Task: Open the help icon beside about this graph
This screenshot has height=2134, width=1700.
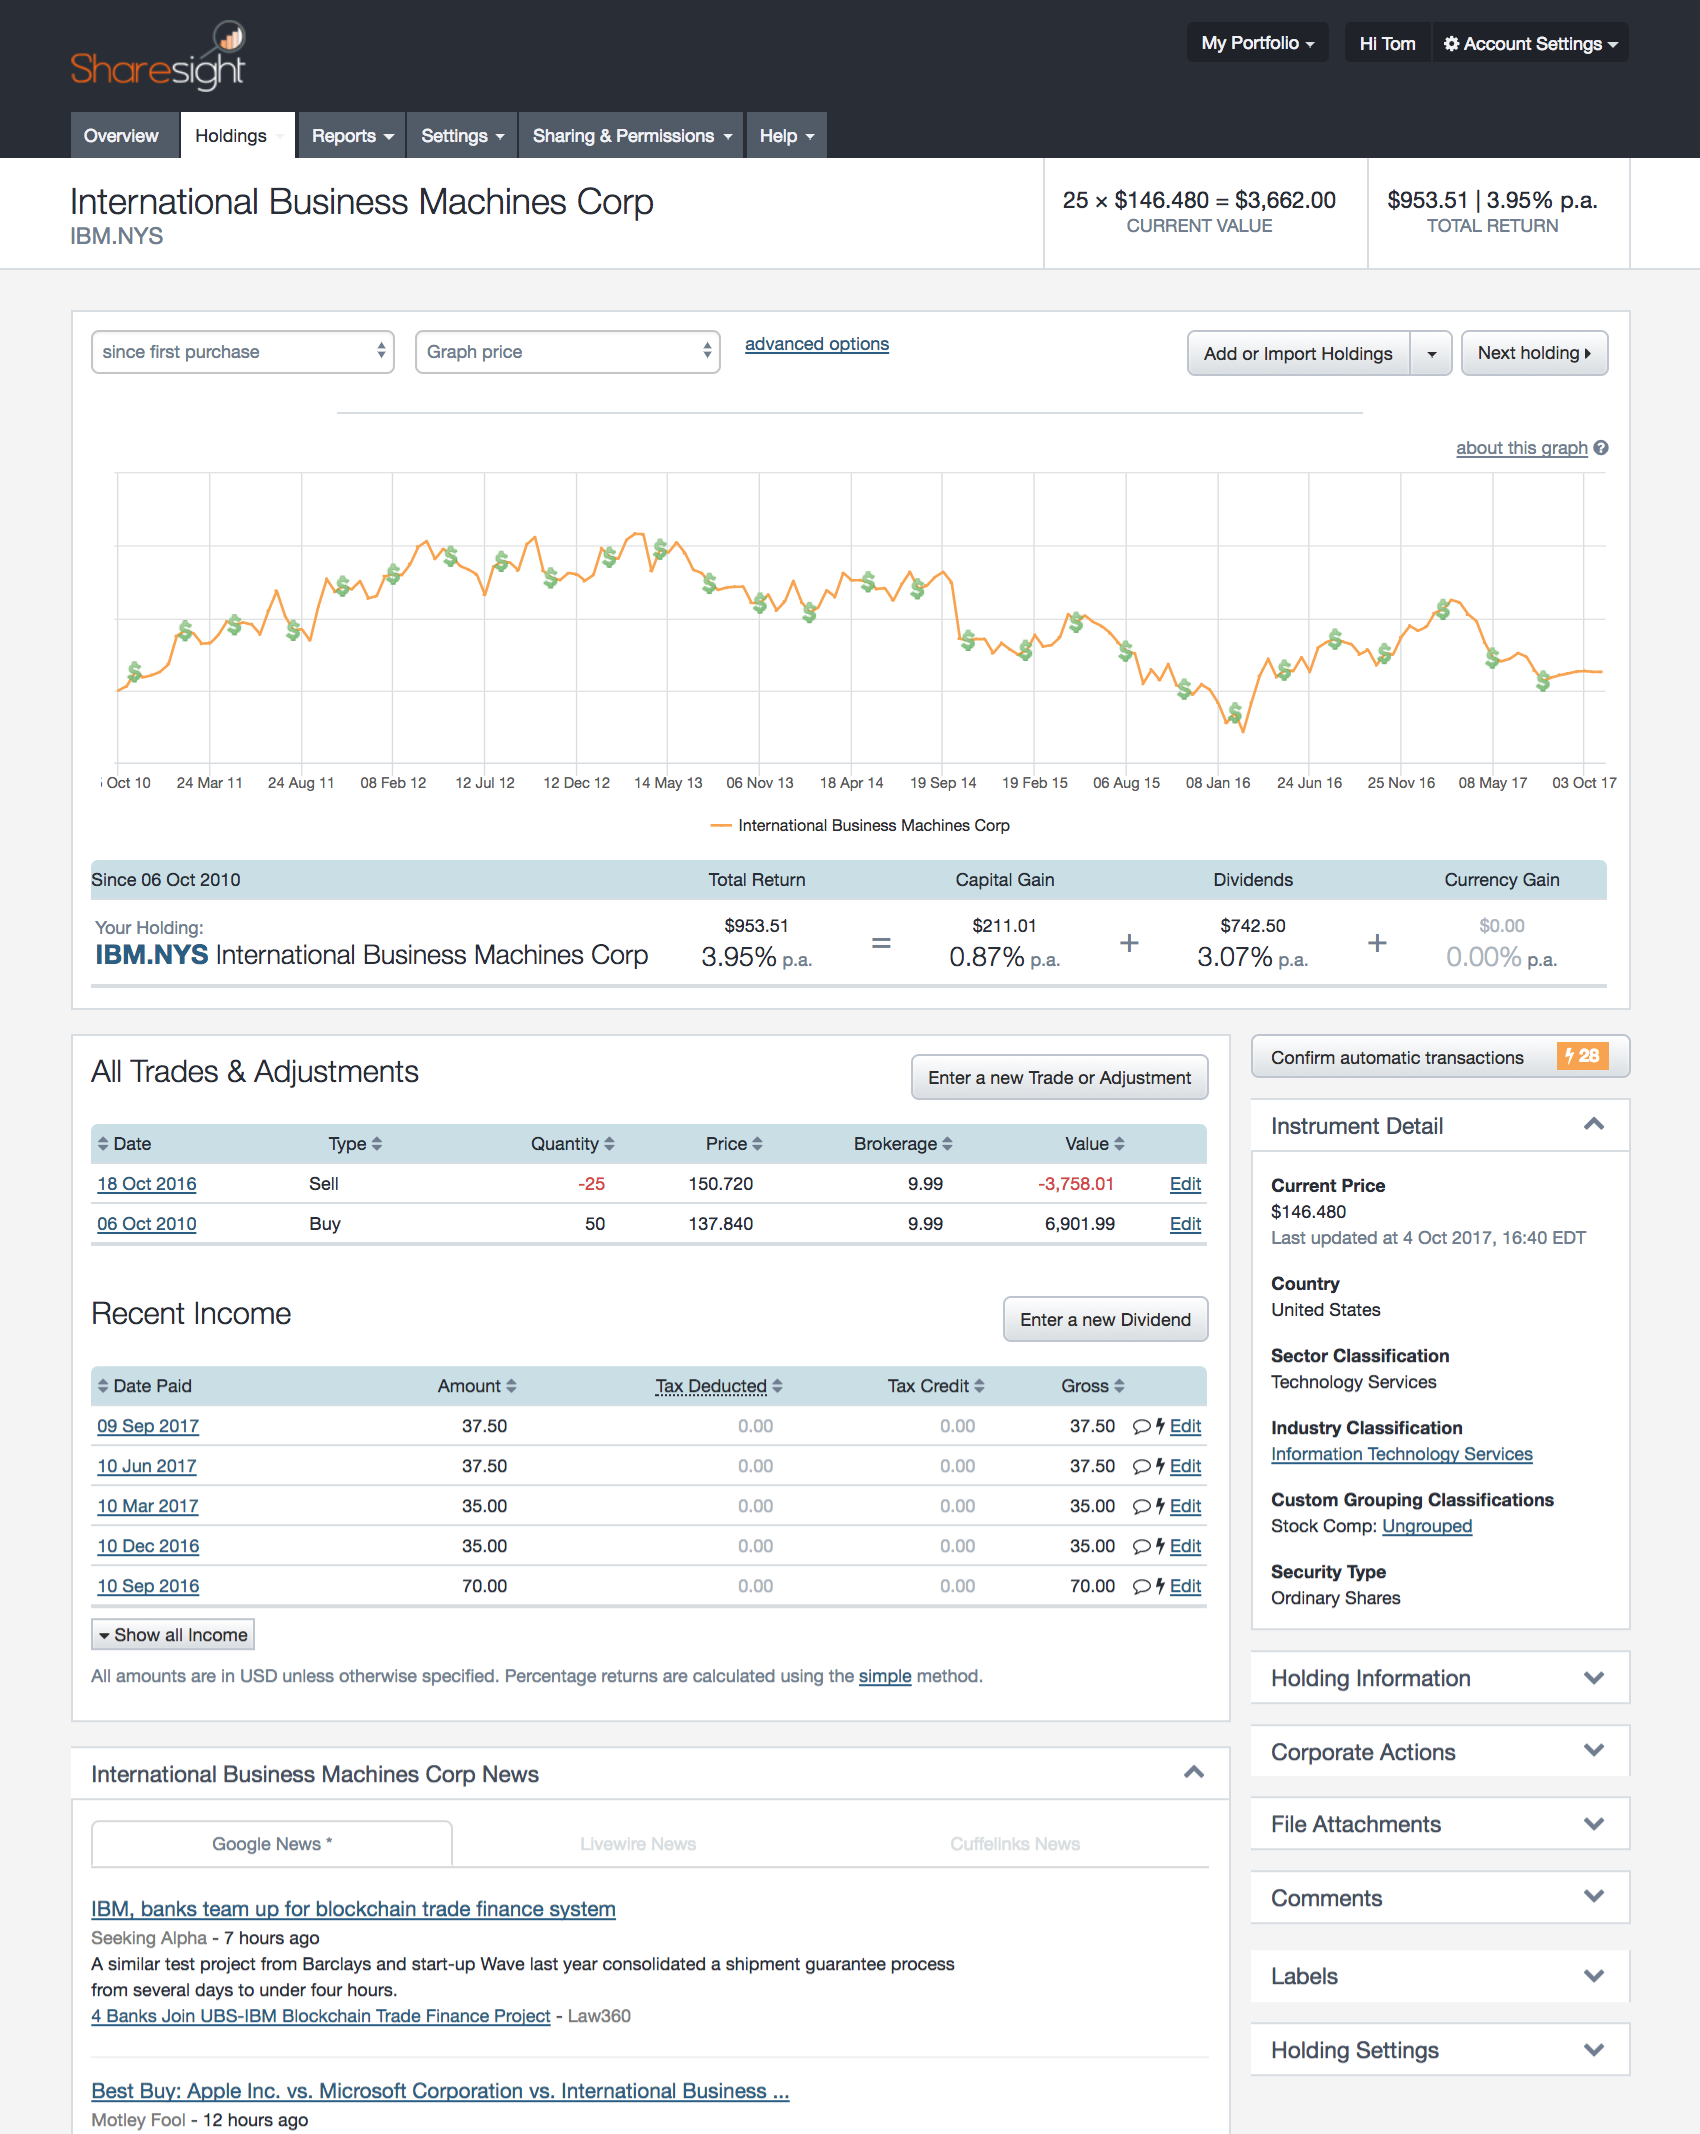Action: pos(1601,448)
